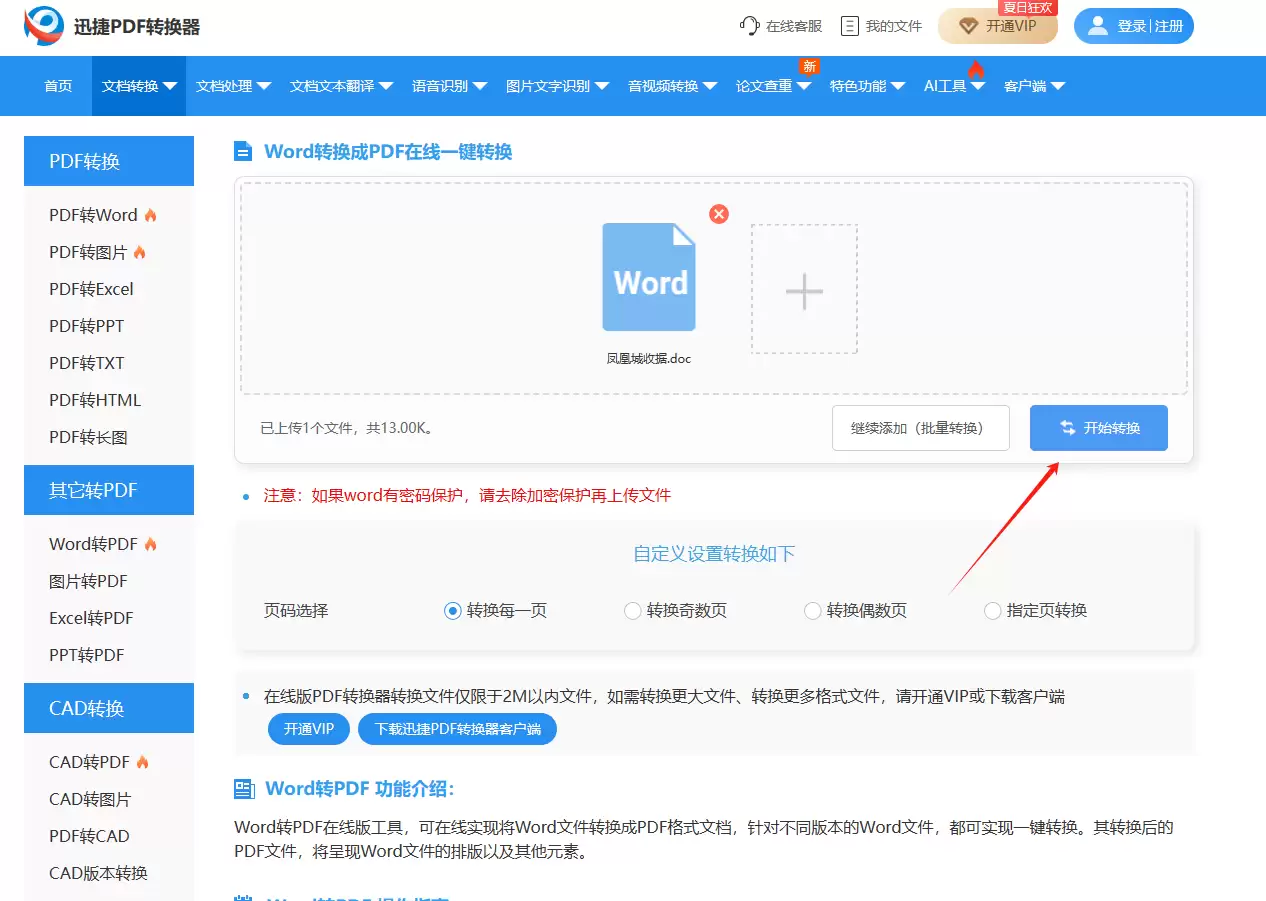The width and height of the screenshot is (1266, 901).
Task: Click the VIP crown icon in 开通VIP
Action: click(967, 25)
